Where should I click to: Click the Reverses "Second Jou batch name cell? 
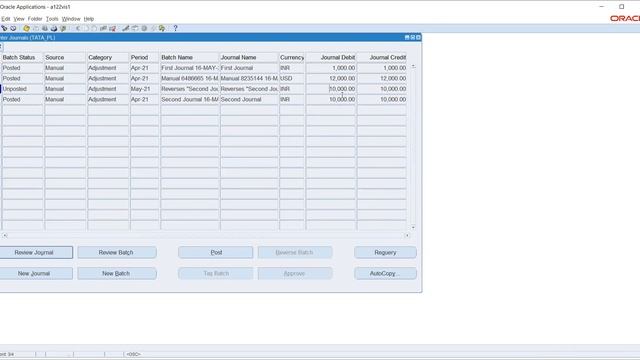(x=190, y=89)
